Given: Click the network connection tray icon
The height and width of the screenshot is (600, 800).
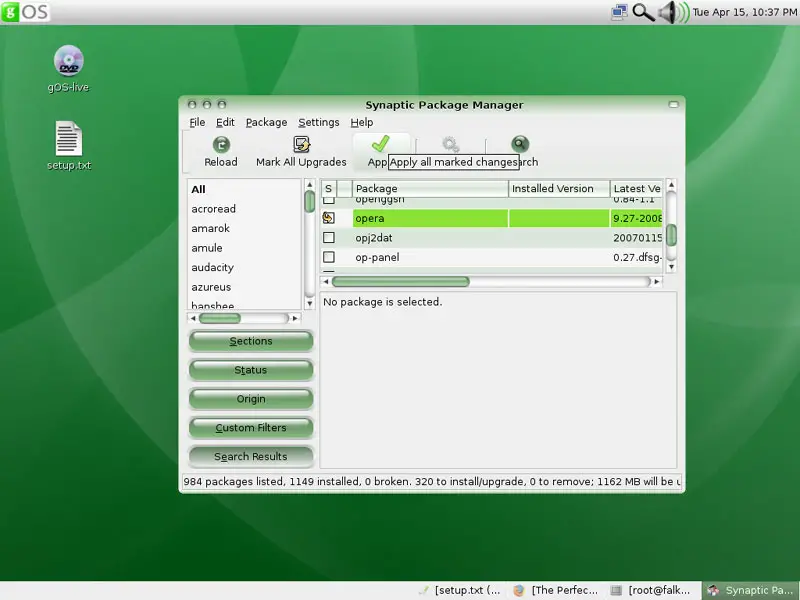Looking at the screenshot, I should (x=619, y=12).
